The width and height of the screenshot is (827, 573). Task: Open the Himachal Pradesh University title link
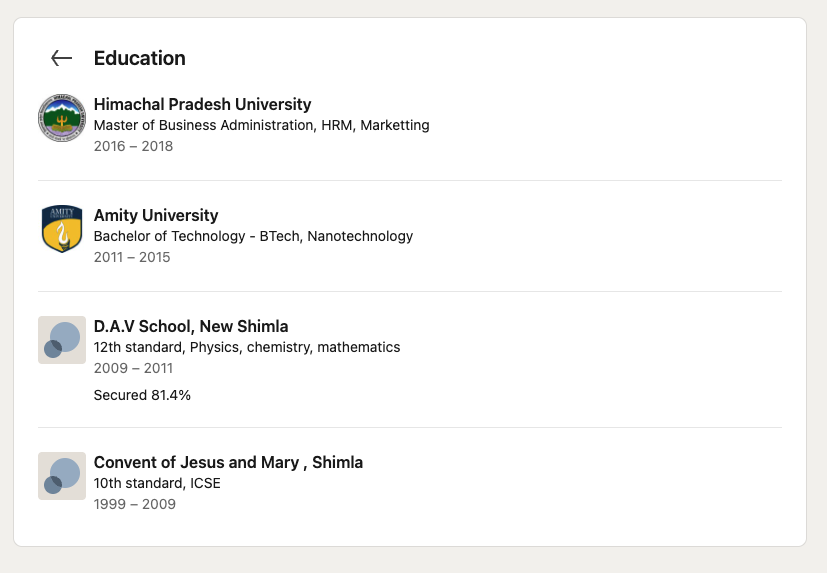pos(203,104)
